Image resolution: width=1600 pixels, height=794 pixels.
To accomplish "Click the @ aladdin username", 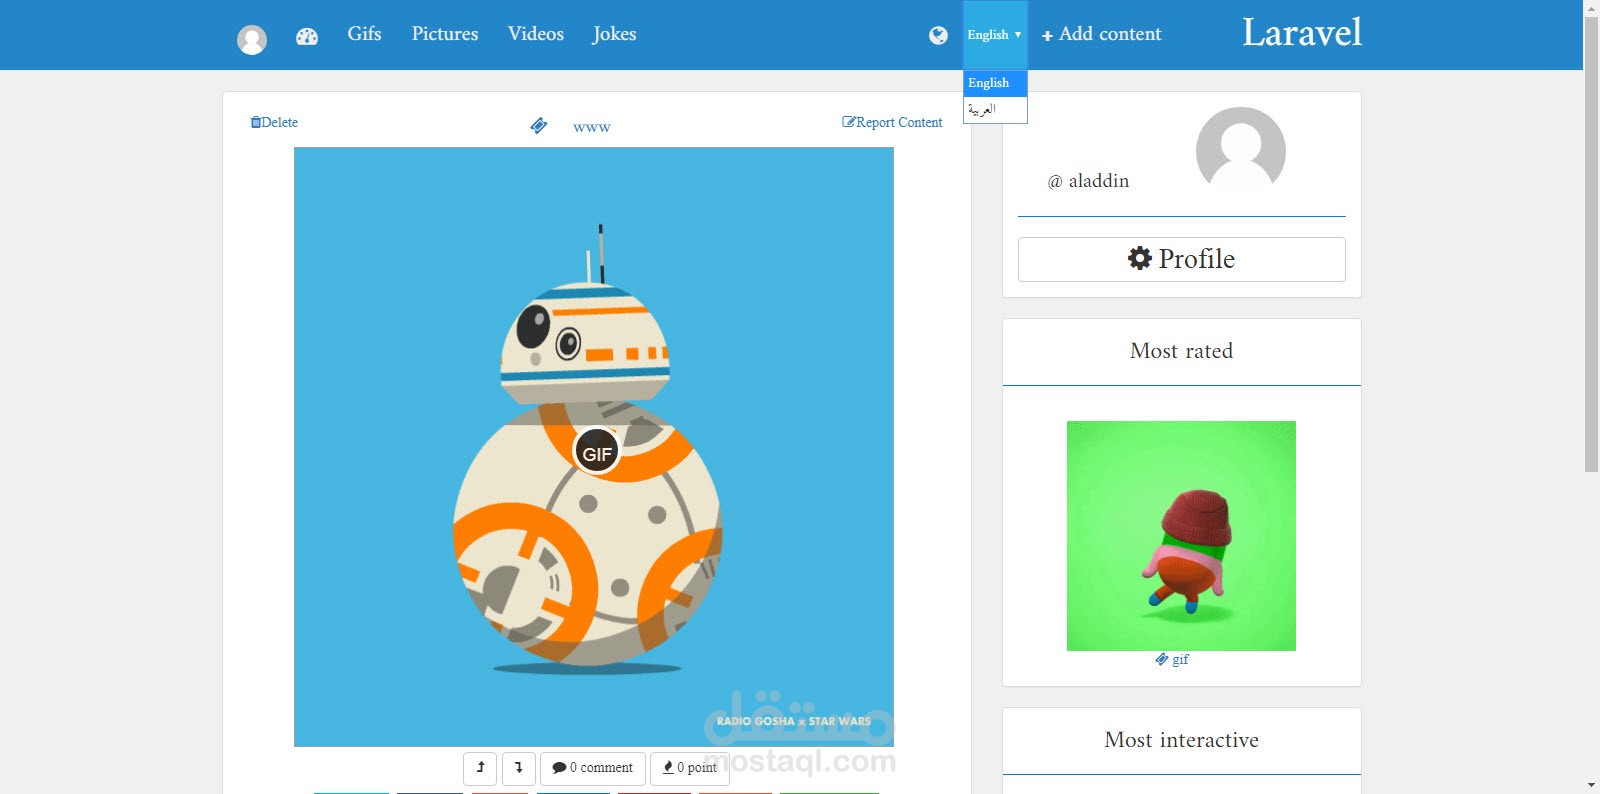I will pyautogui.click(x=1088, y=181).
